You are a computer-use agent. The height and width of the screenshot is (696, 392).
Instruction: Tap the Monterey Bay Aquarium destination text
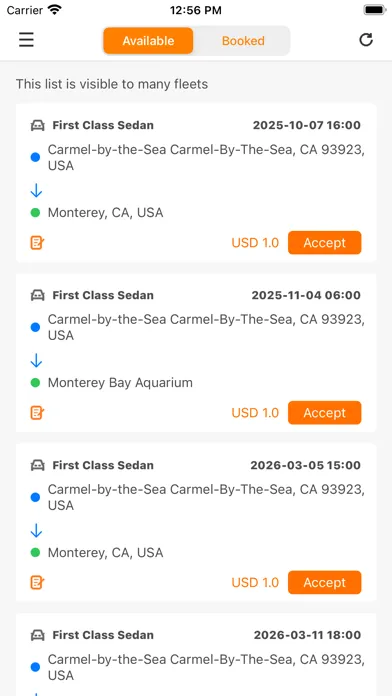[x=120, y=383]
